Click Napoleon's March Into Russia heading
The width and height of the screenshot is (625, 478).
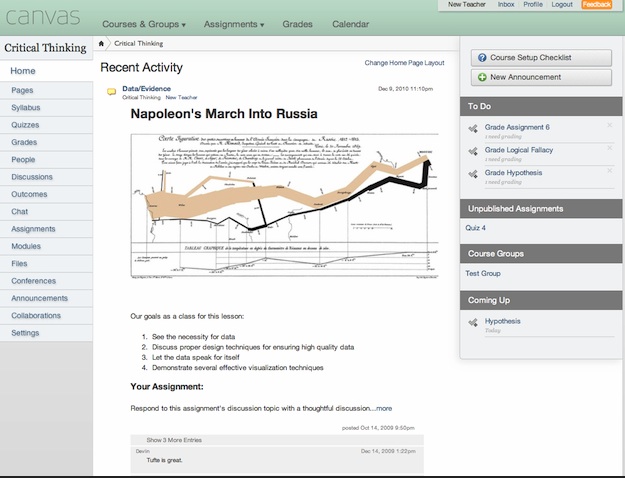pyautogui.click(x=224, y=114)
